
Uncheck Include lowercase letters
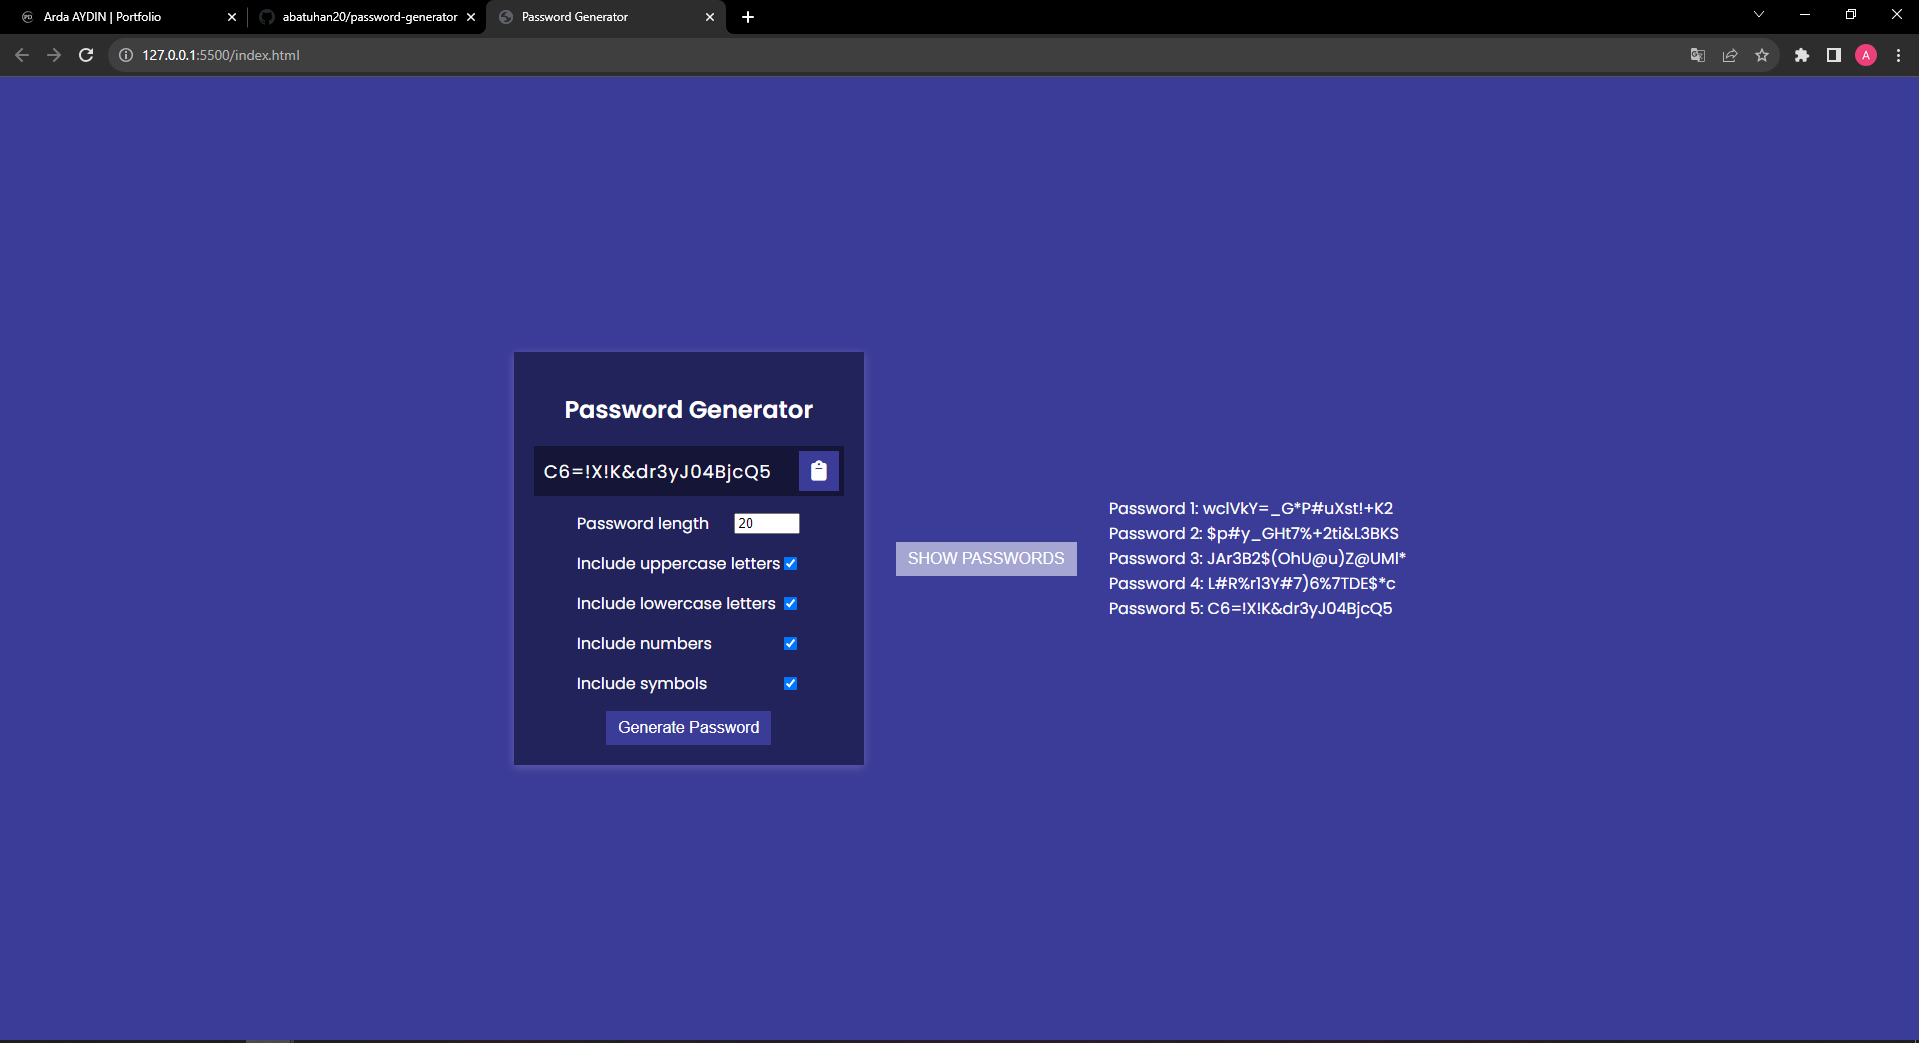[x=790, y=604]
